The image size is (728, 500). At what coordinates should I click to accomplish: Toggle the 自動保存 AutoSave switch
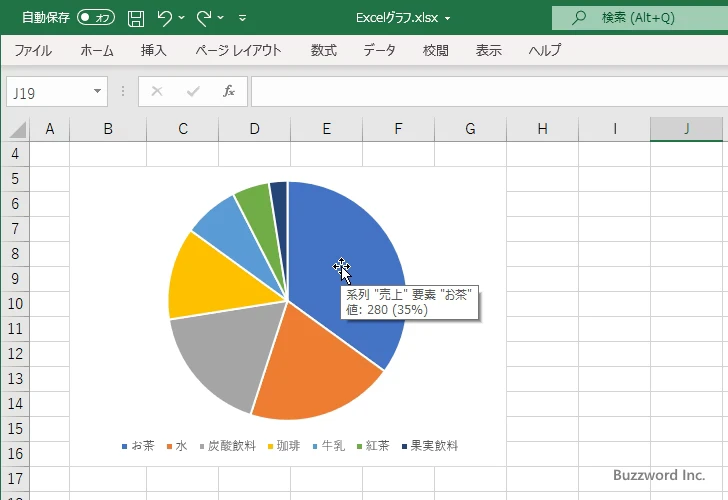96,18
